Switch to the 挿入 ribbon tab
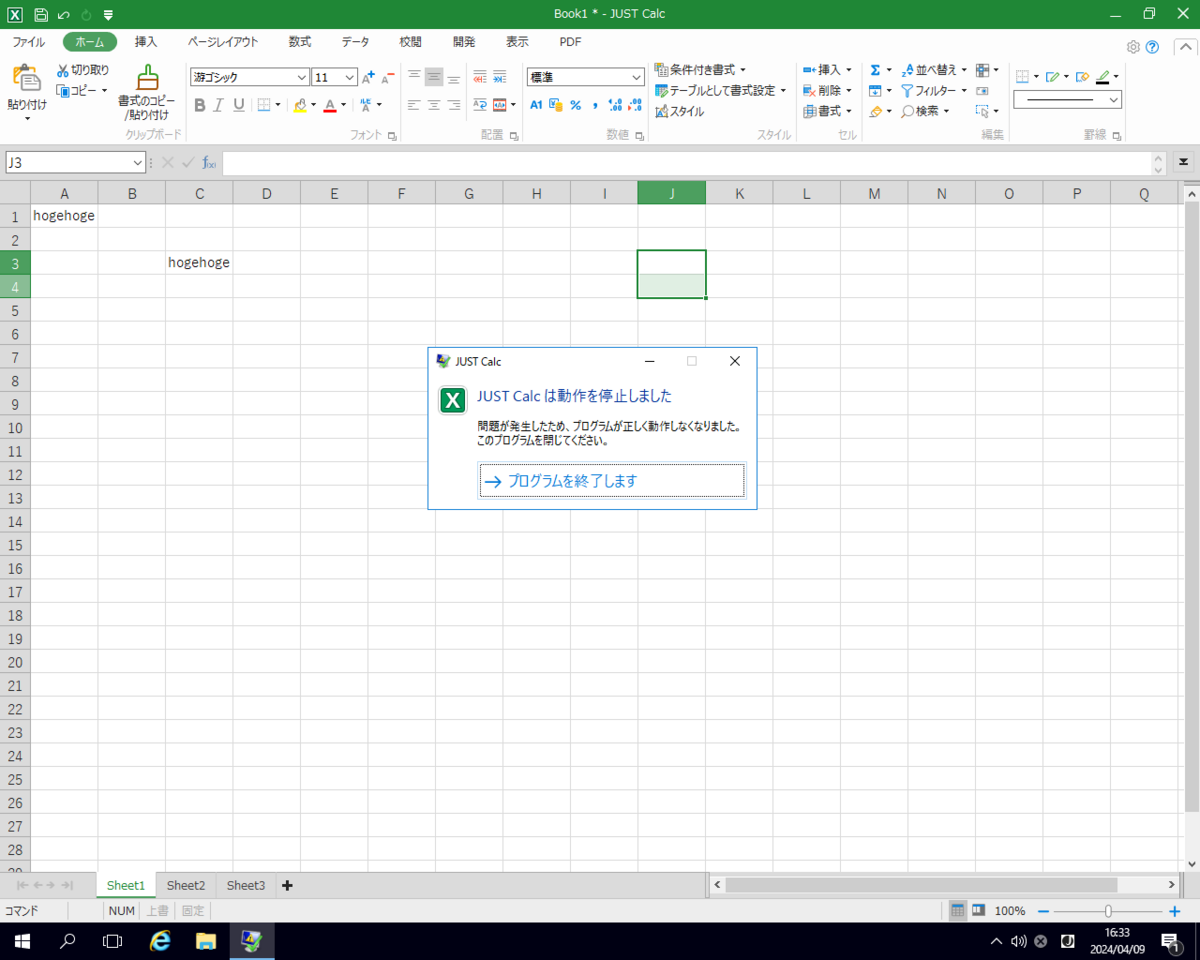The image size is (1200, 960). tap(146, 42)
